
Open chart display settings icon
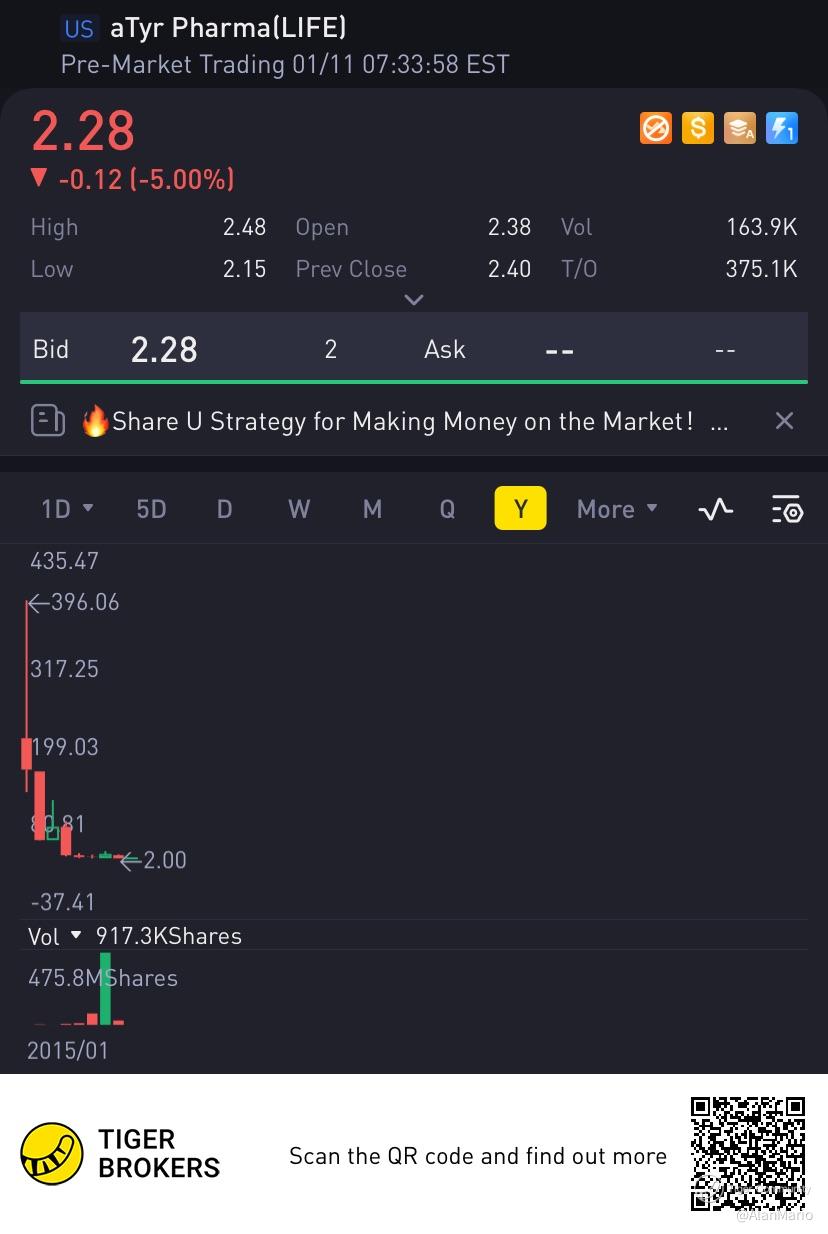(x=787, y=509)
